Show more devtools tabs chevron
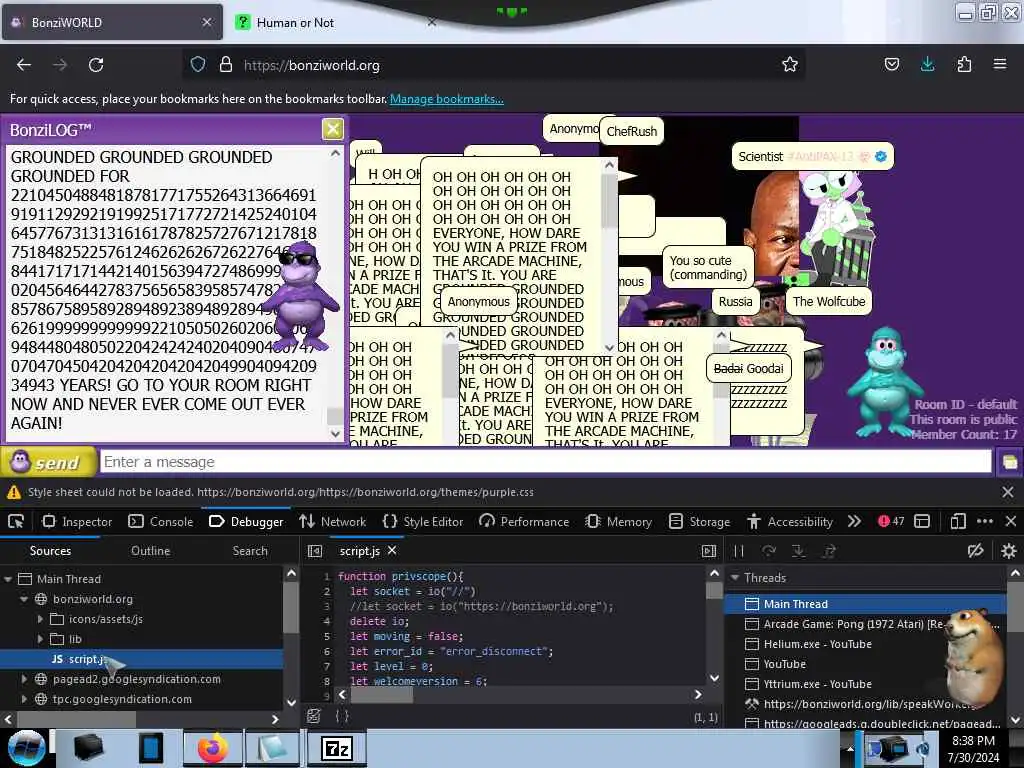This screenshot has width=1024, height=768. tap(854, 521)
